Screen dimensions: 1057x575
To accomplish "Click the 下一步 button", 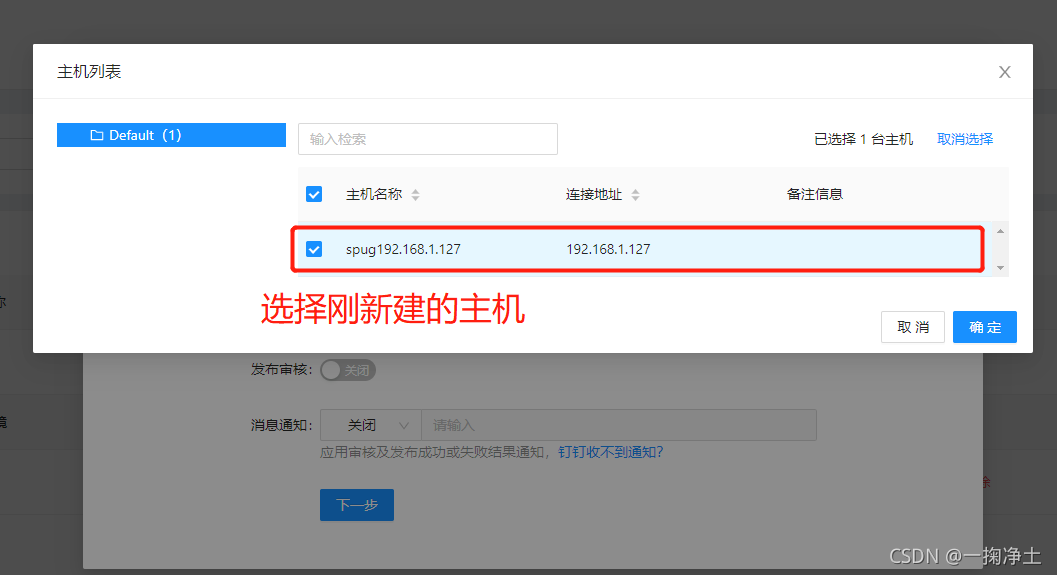I will [x=357, y=505].
